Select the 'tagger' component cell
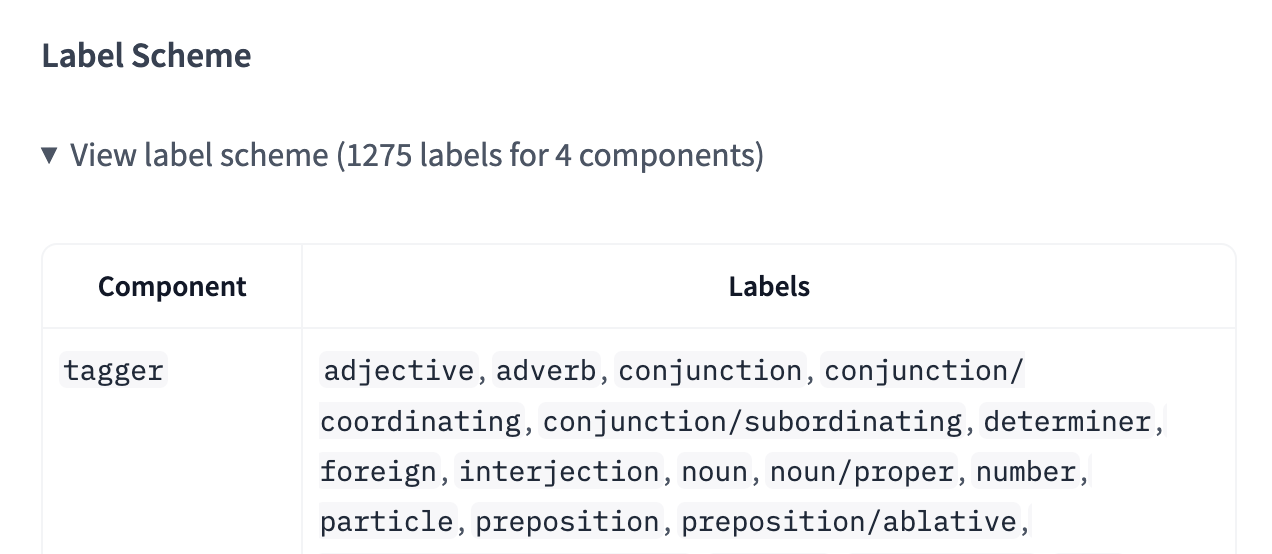This screenshot has height=554, width=1272. click(113, 371)
